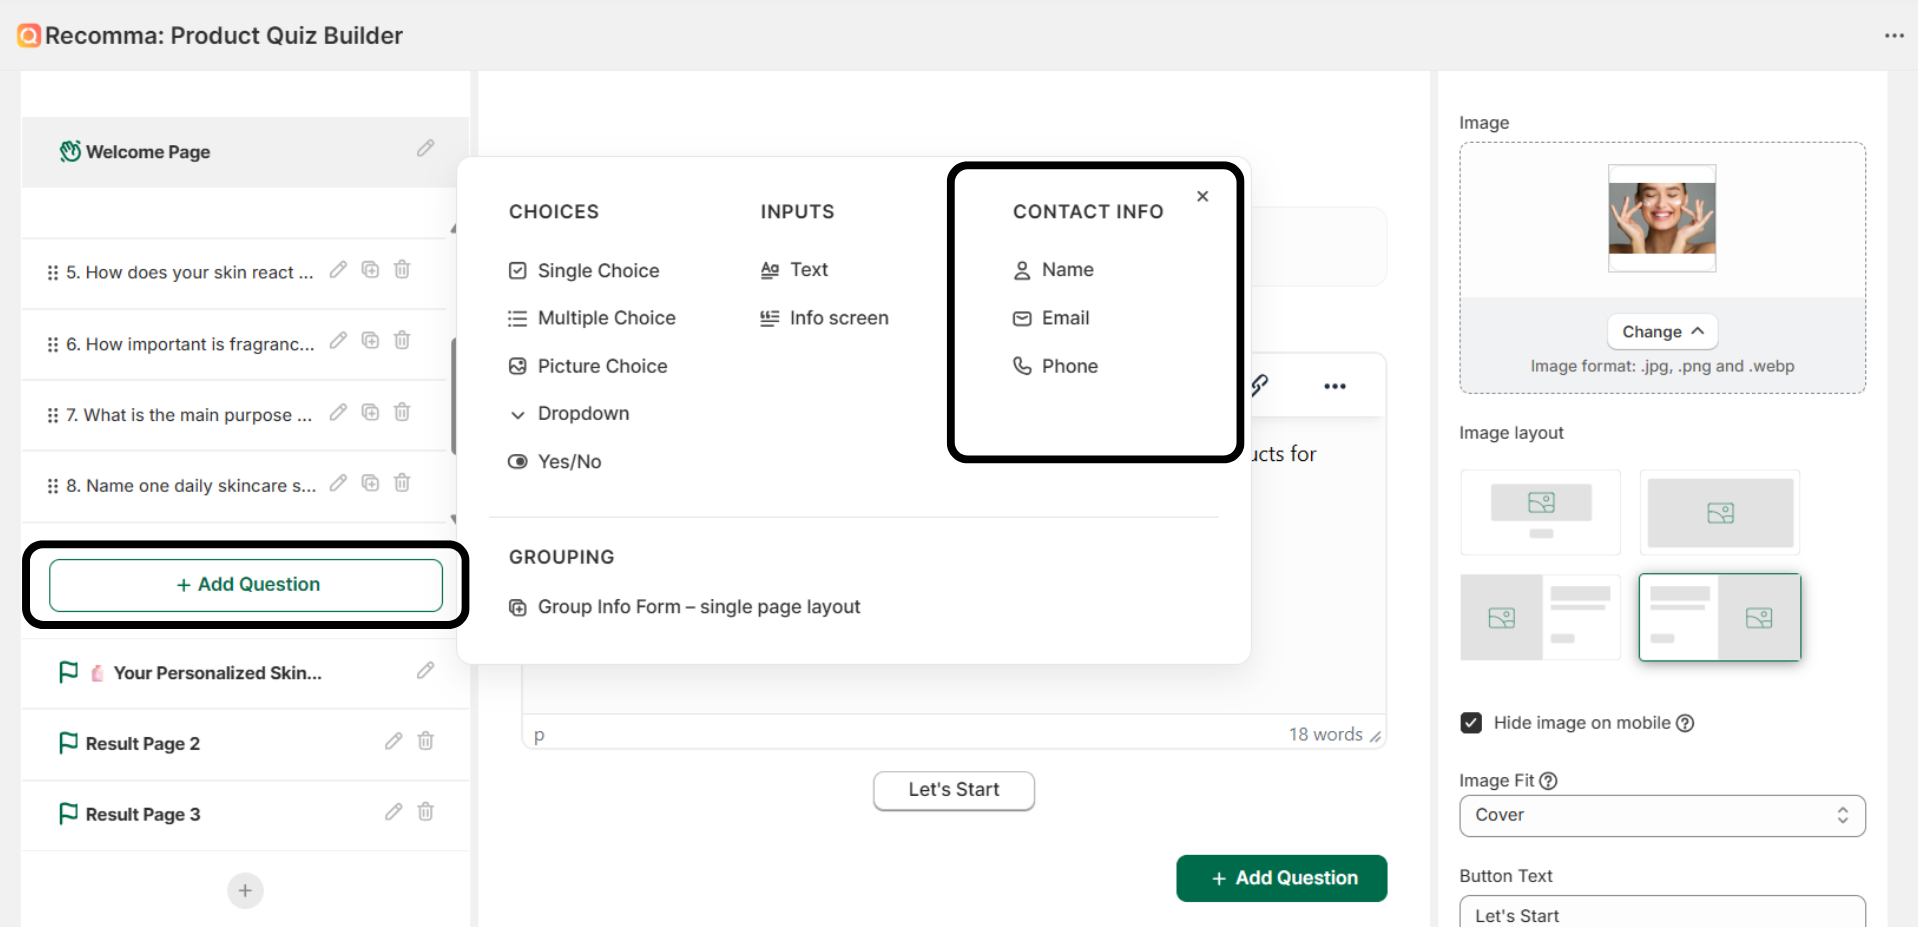Open the three-dots menu in editor toolbar
1918x927 pixels.
(1334, 386)
